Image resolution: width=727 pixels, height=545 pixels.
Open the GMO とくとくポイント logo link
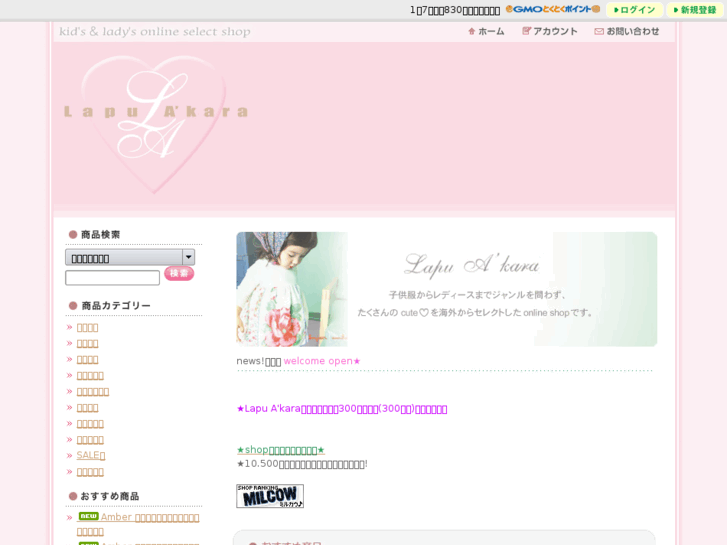point(553,9)
